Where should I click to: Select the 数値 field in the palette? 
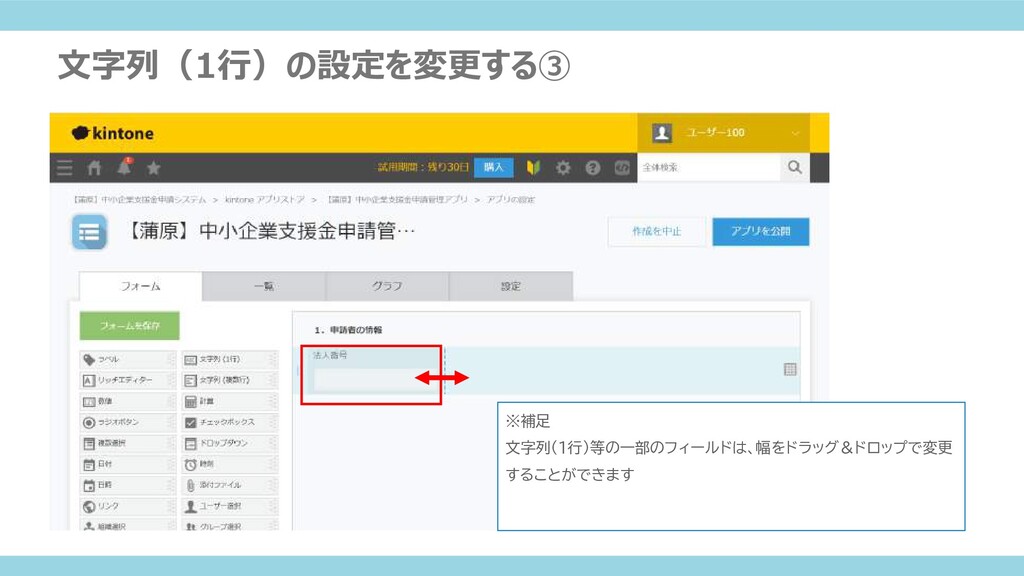pos(127,401)
